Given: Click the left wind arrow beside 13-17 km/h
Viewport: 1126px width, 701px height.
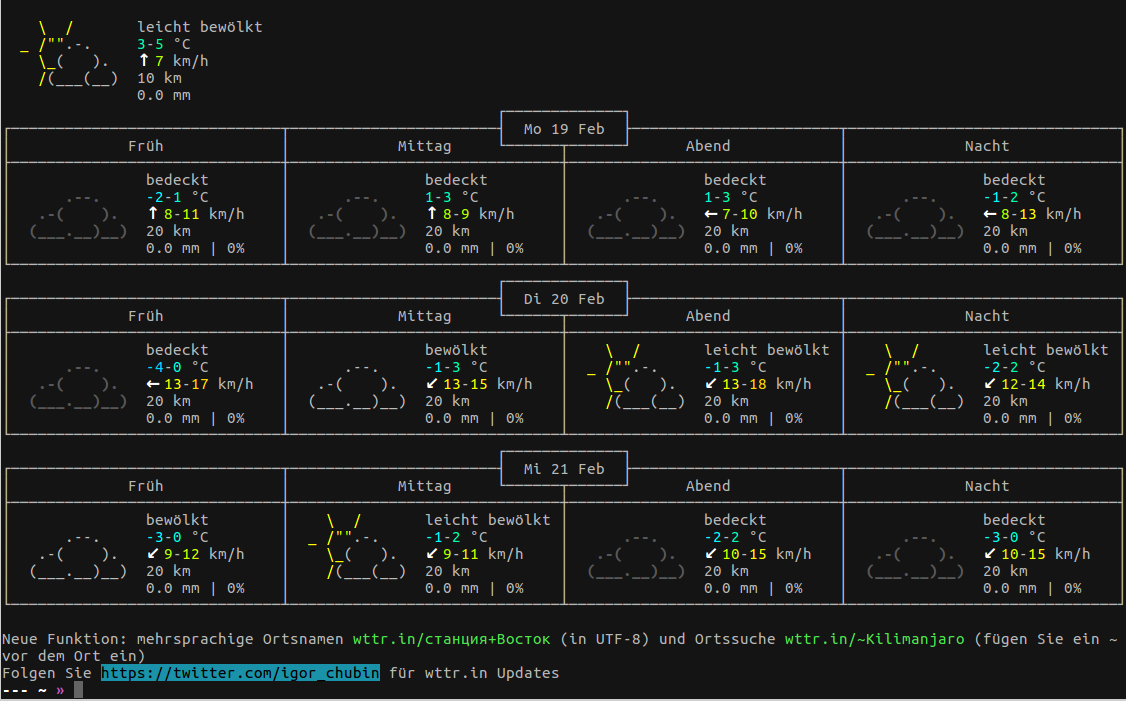Looking at the screenshot, I should (153, 384).
